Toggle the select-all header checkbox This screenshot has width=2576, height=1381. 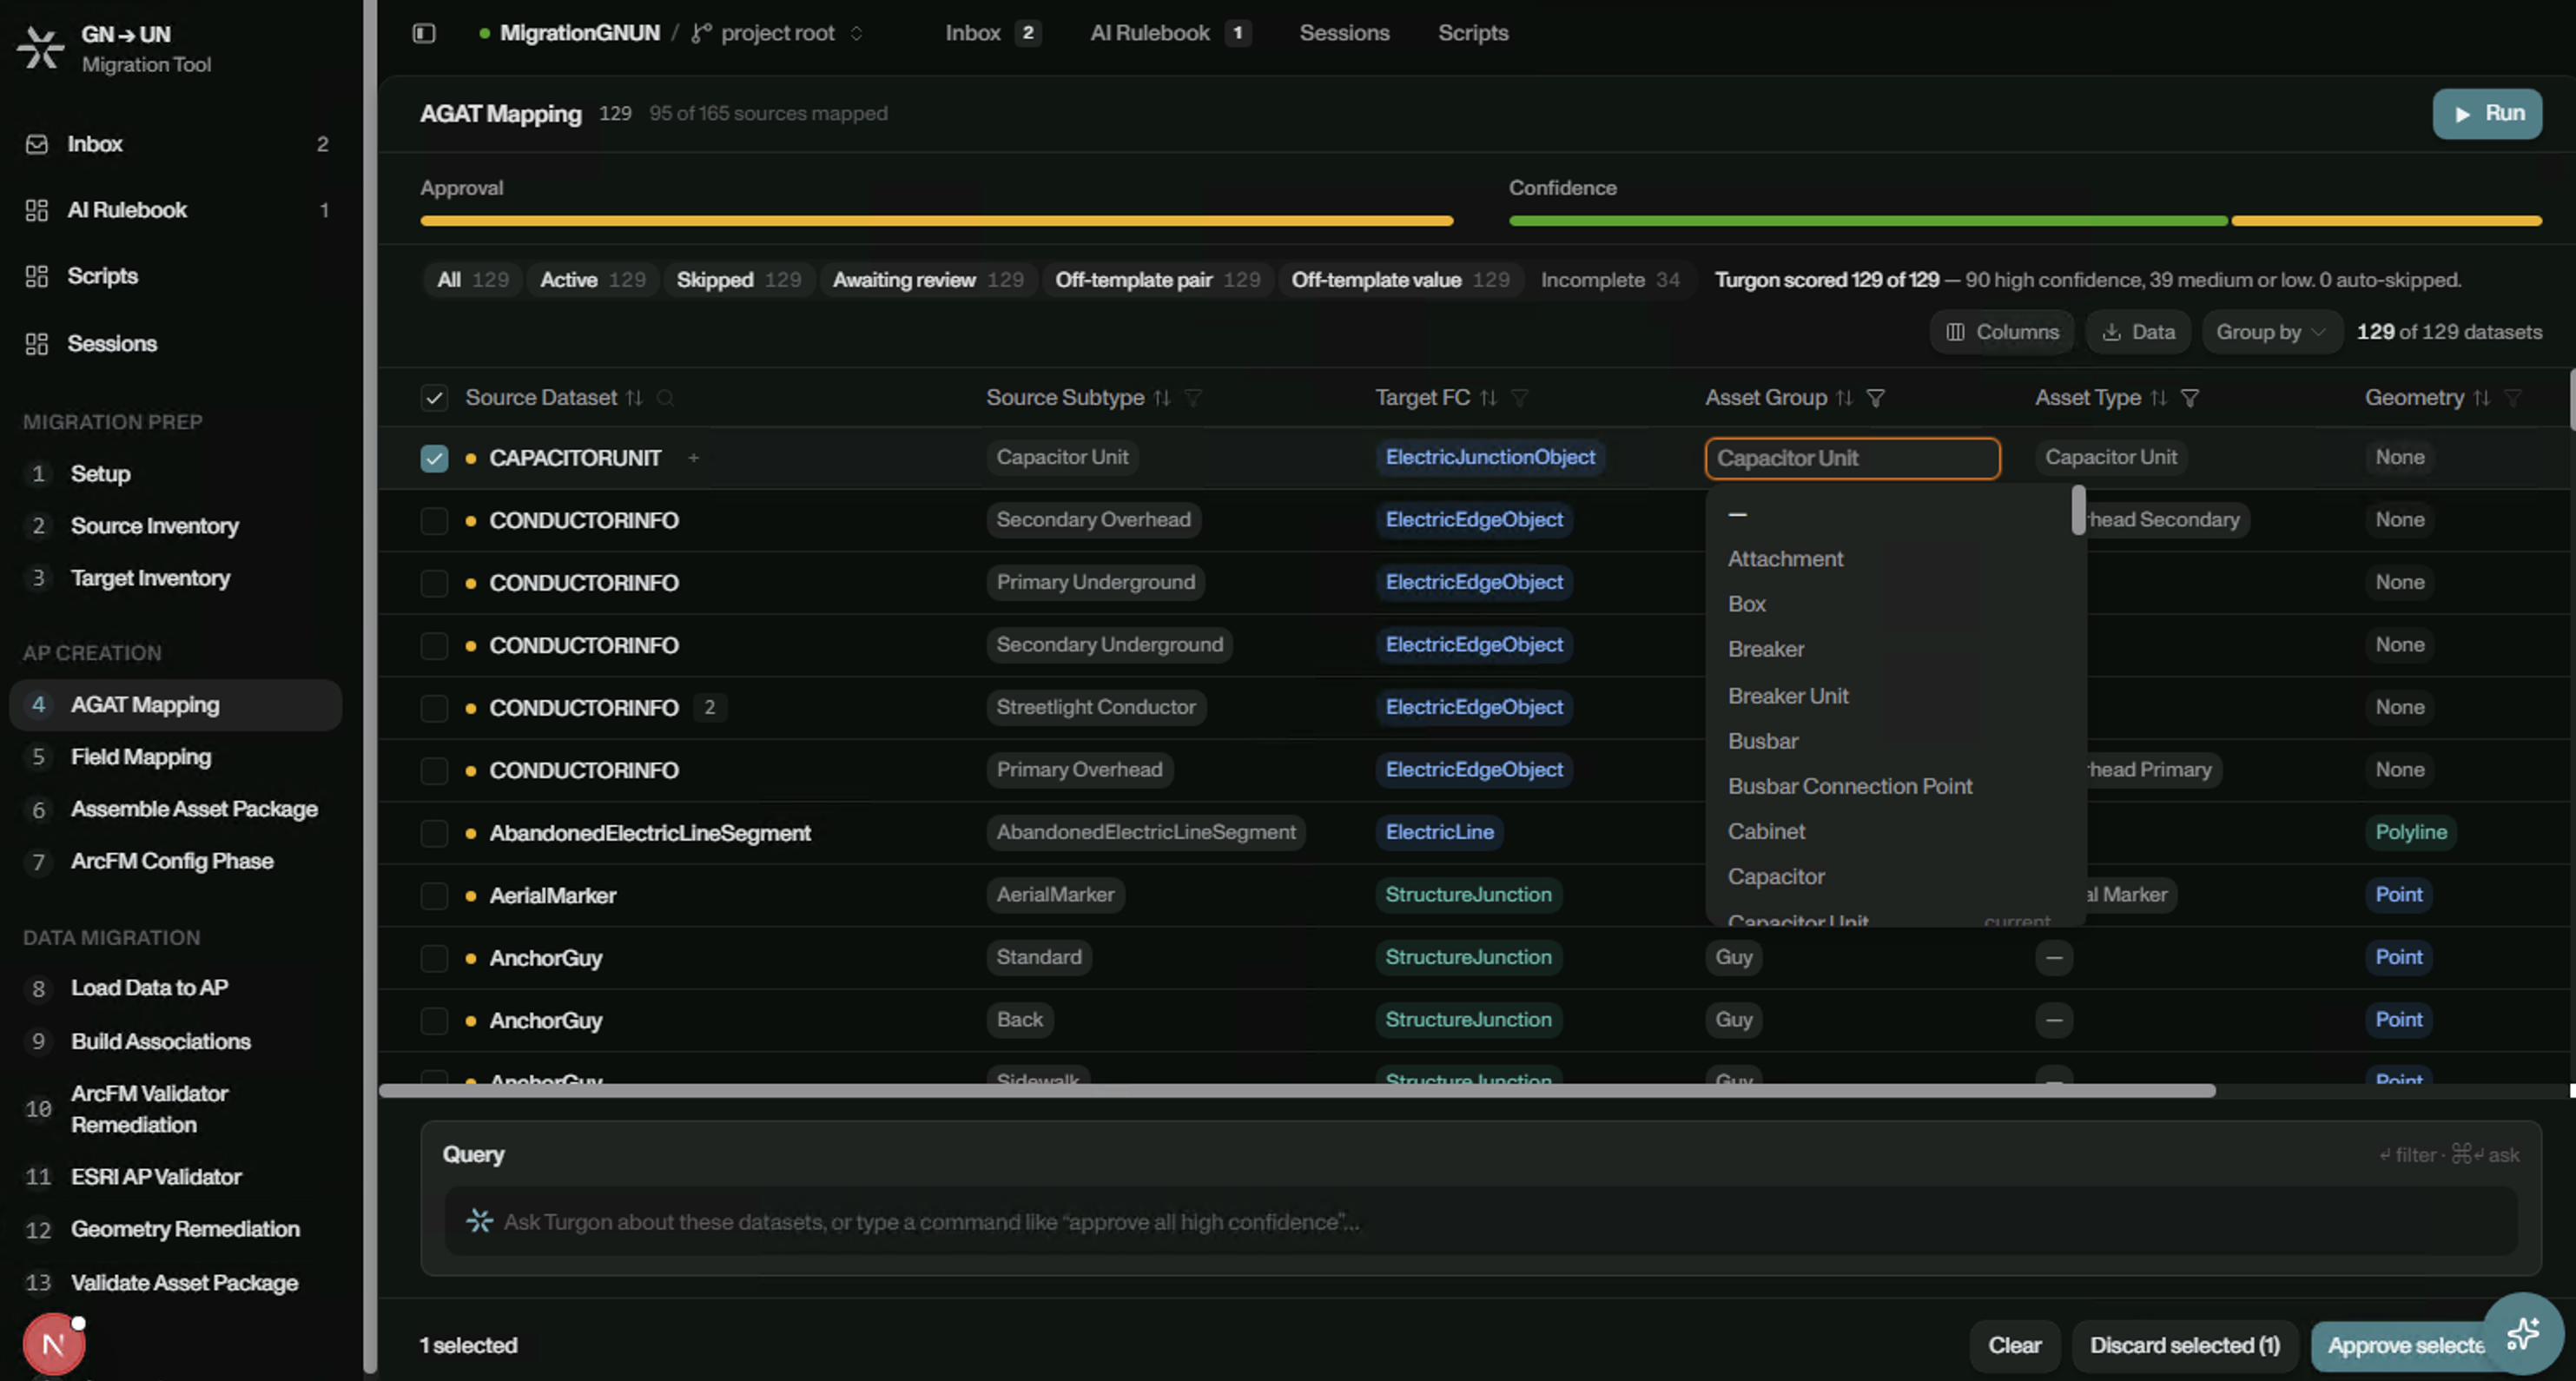434,398
